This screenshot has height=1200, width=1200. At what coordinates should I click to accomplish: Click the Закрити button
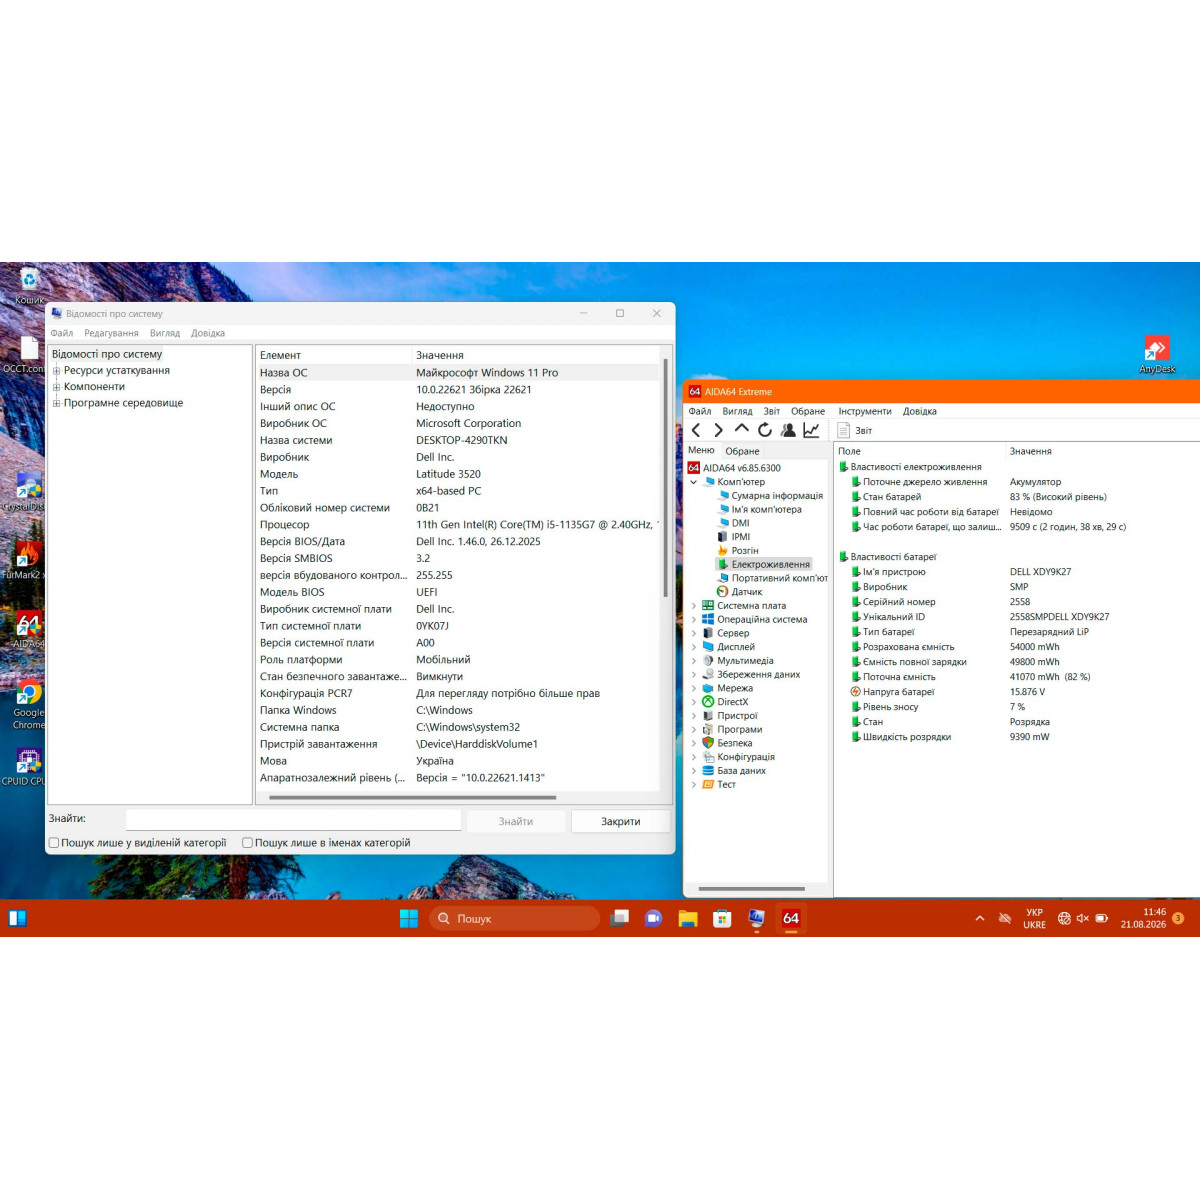pyautogui.click(x=621, y=821)
